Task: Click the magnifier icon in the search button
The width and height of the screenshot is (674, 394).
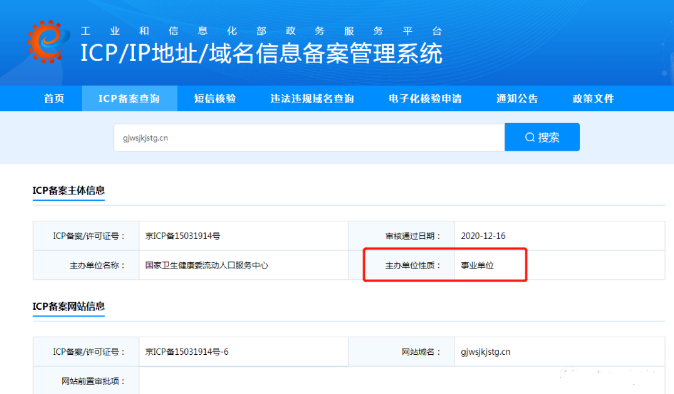Action: click(x=530, y=137)
